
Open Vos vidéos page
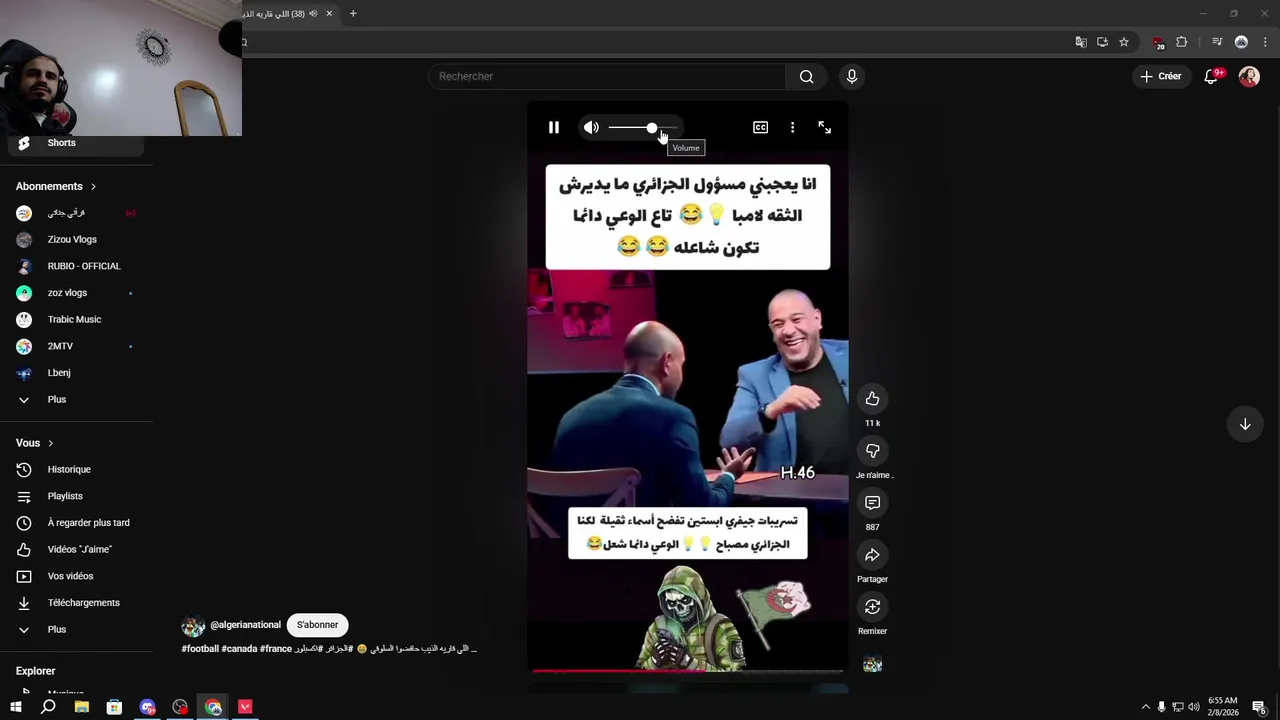76,576
